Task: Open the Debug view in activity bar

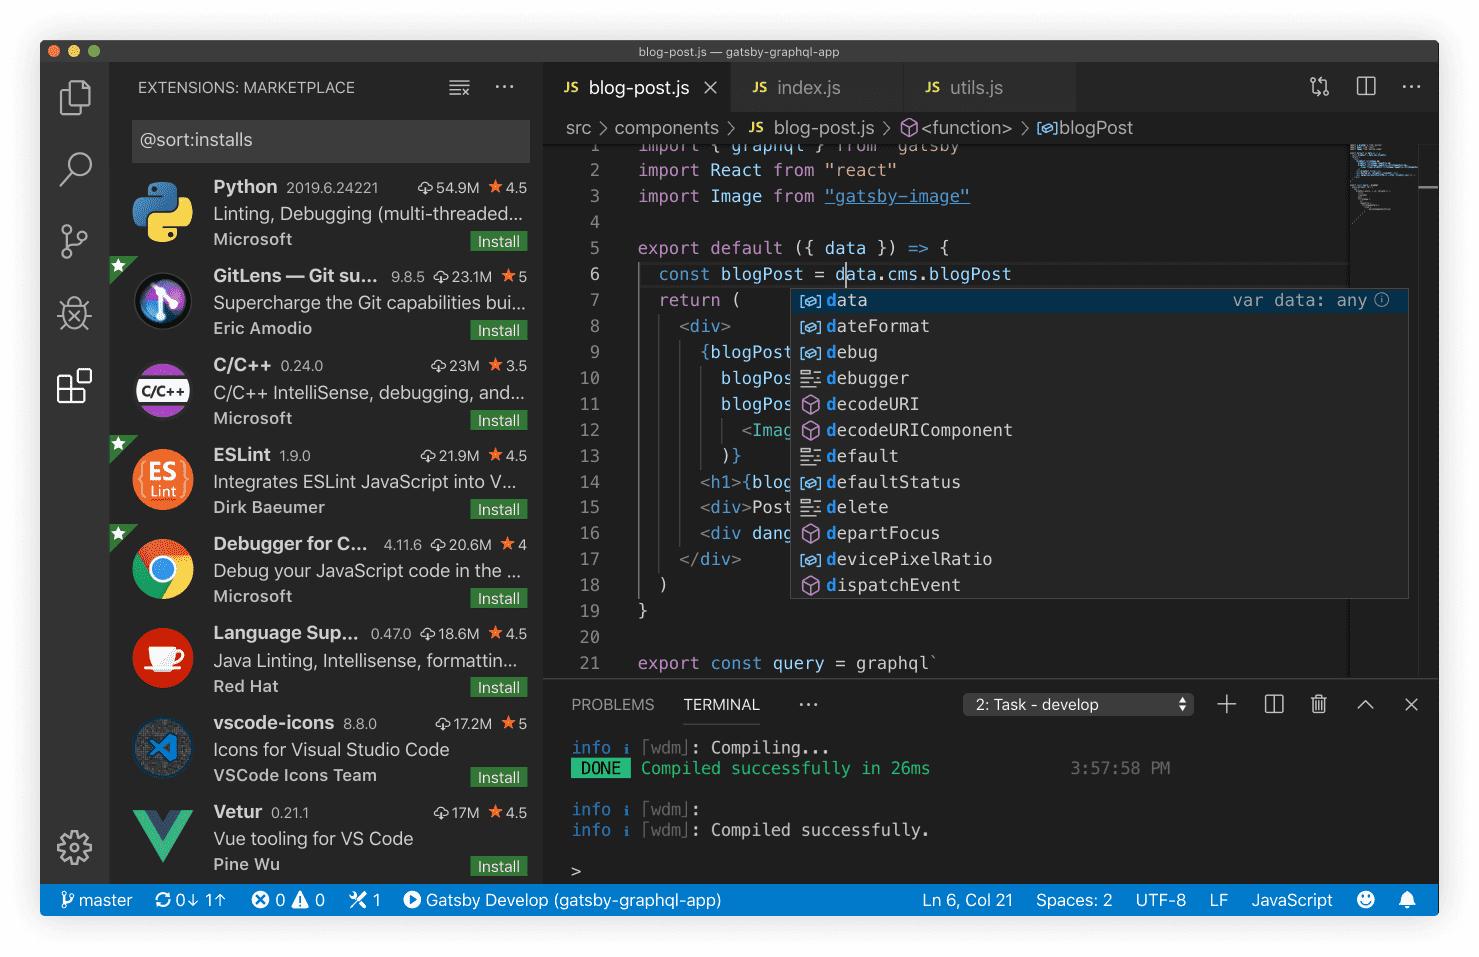Action: pyautogui.click(x=75, y=313)
